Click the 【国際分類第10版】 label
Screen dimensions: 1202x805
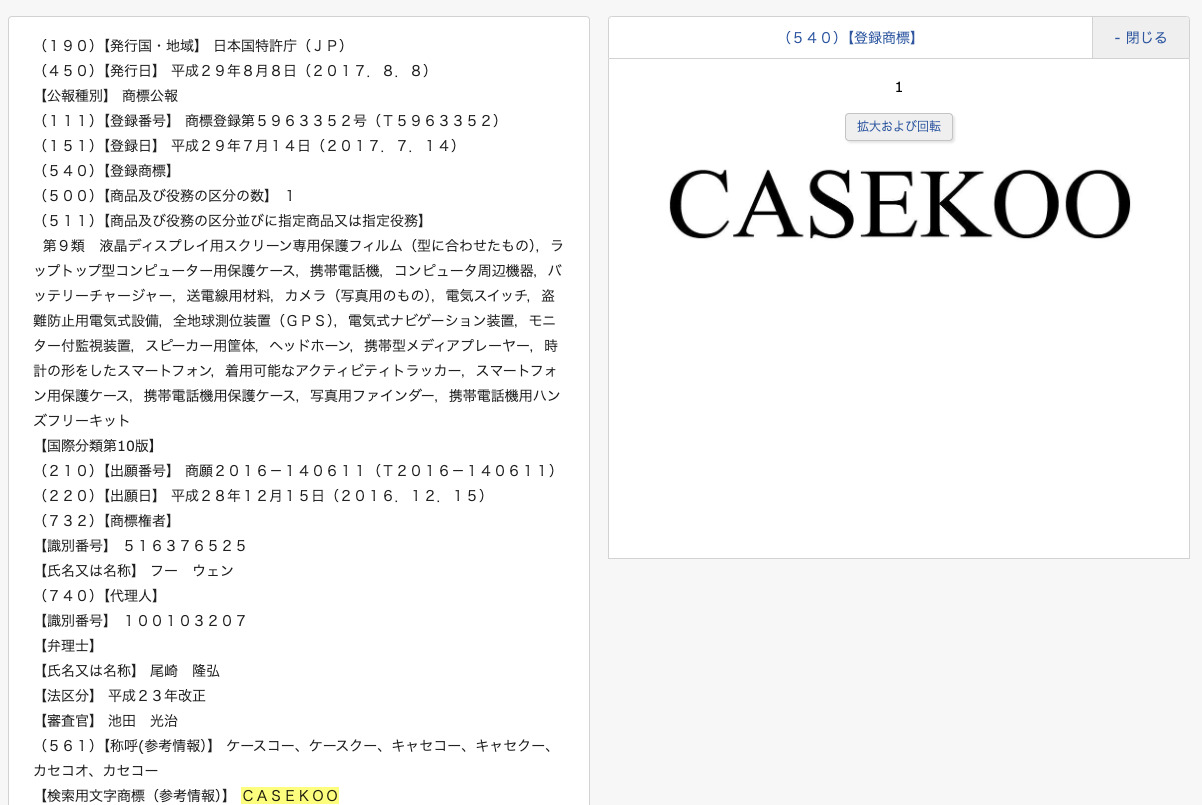96,445
